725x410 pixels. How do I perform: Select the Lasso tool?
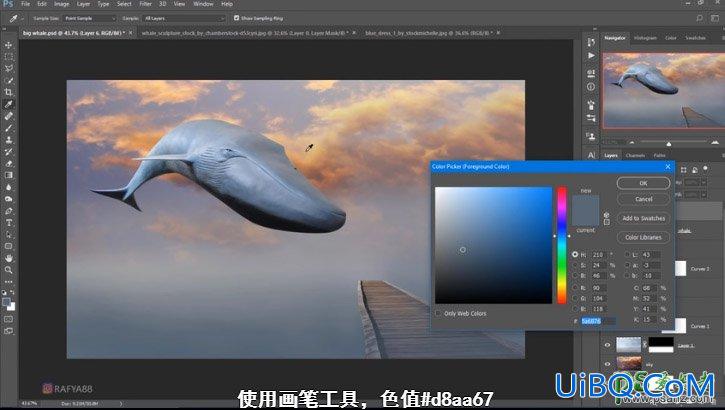click(x=8, y=68)
